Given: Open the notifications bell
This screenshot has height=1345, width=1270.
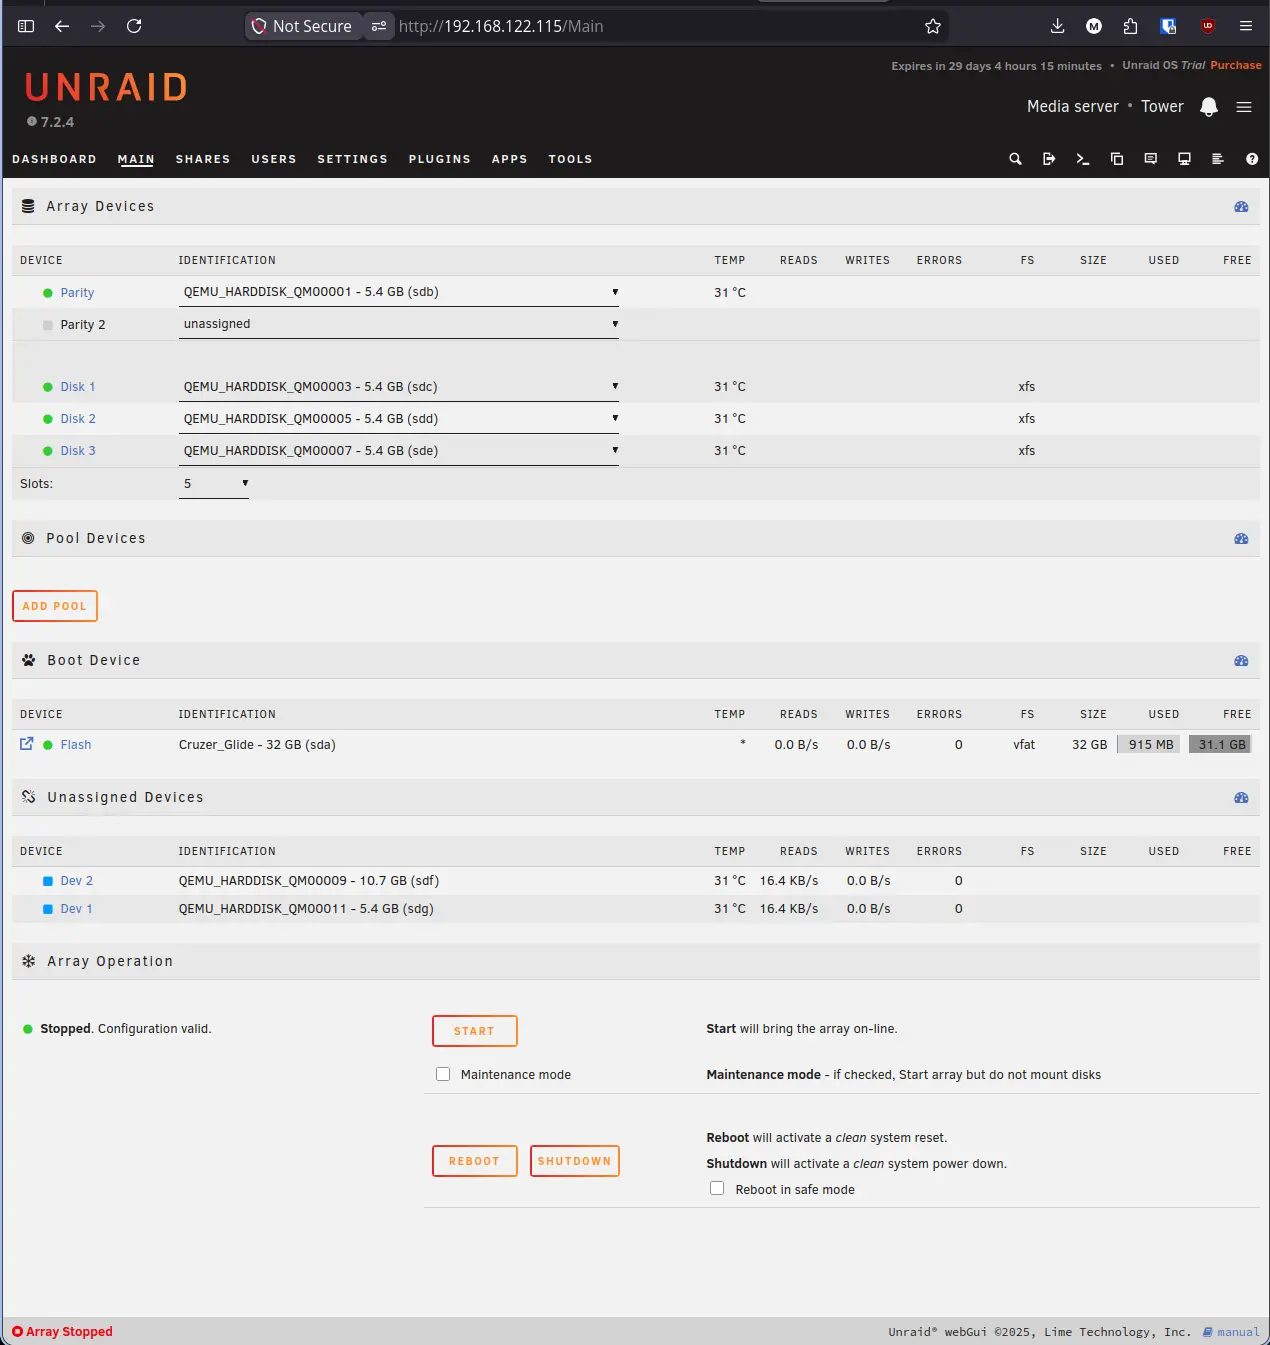Looking at the screenshot, I should (x=1209, y=107).
